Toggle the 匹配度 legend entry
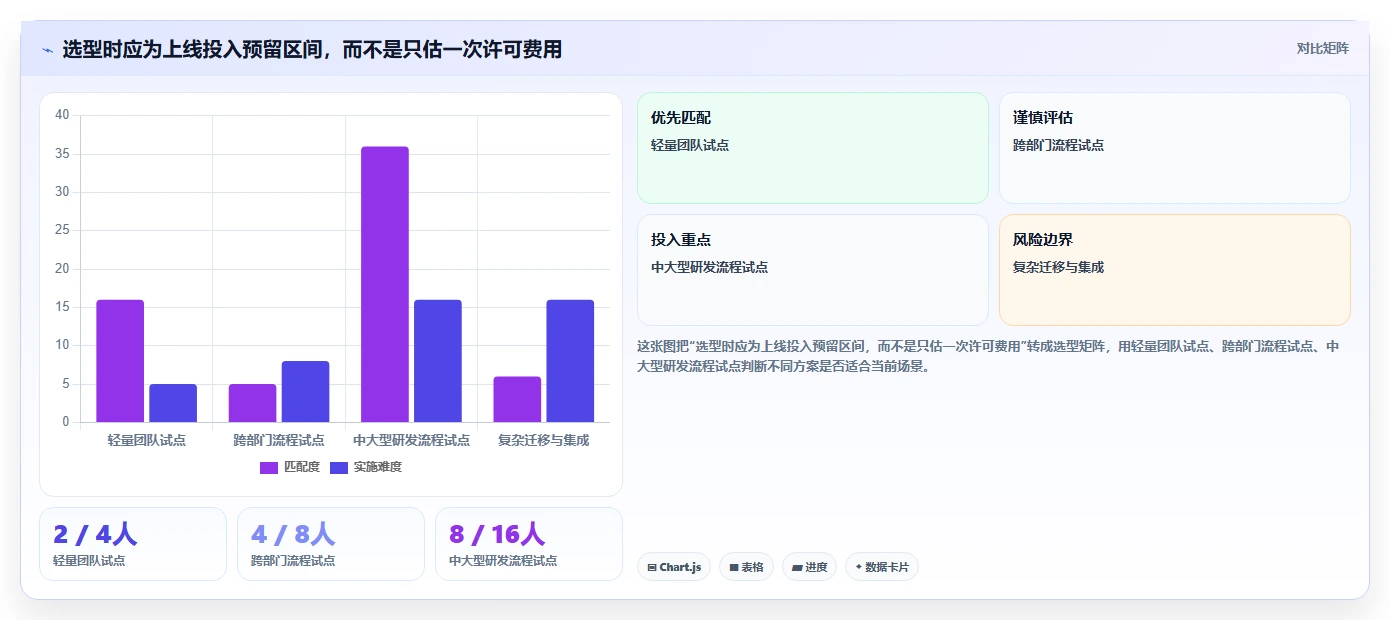The image size is (1390, 620). pyautogui.click(x=290, y=467)
